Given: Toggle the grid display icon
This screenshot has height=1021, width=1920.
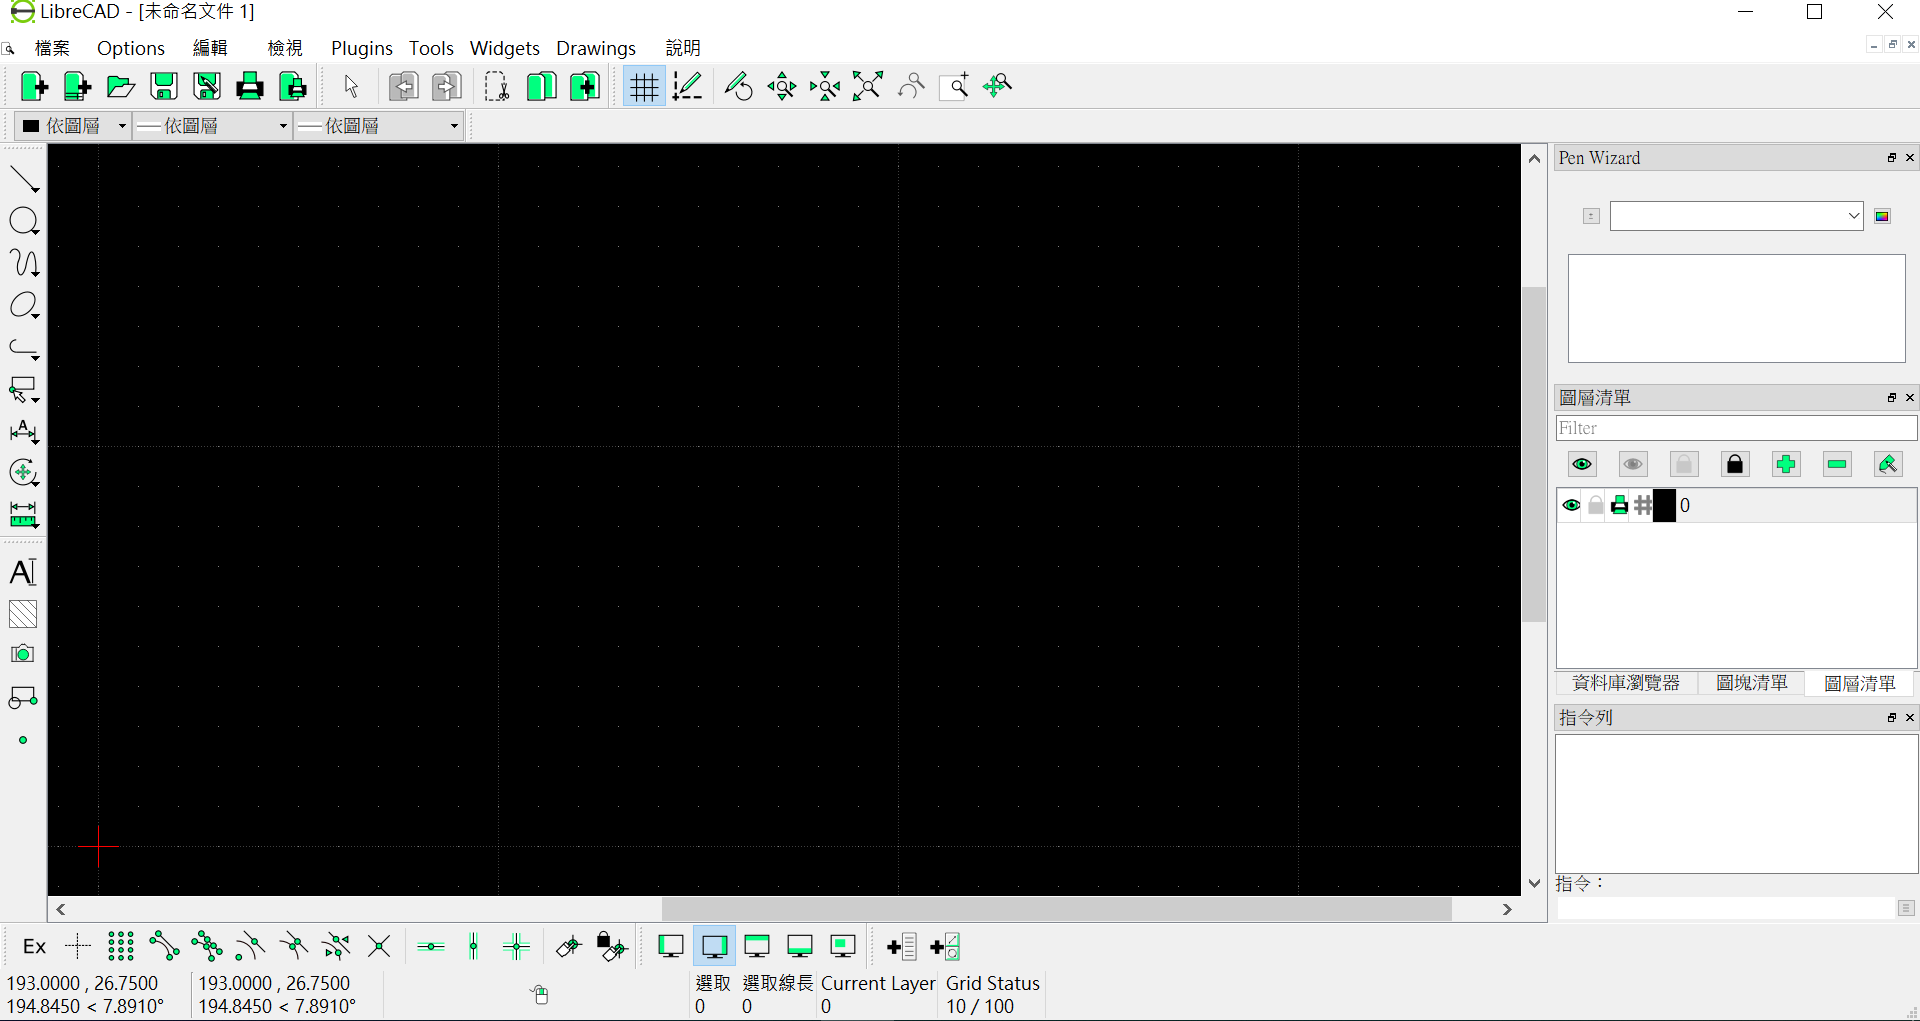Looking at the screenshot, I should tap(644, 87).
